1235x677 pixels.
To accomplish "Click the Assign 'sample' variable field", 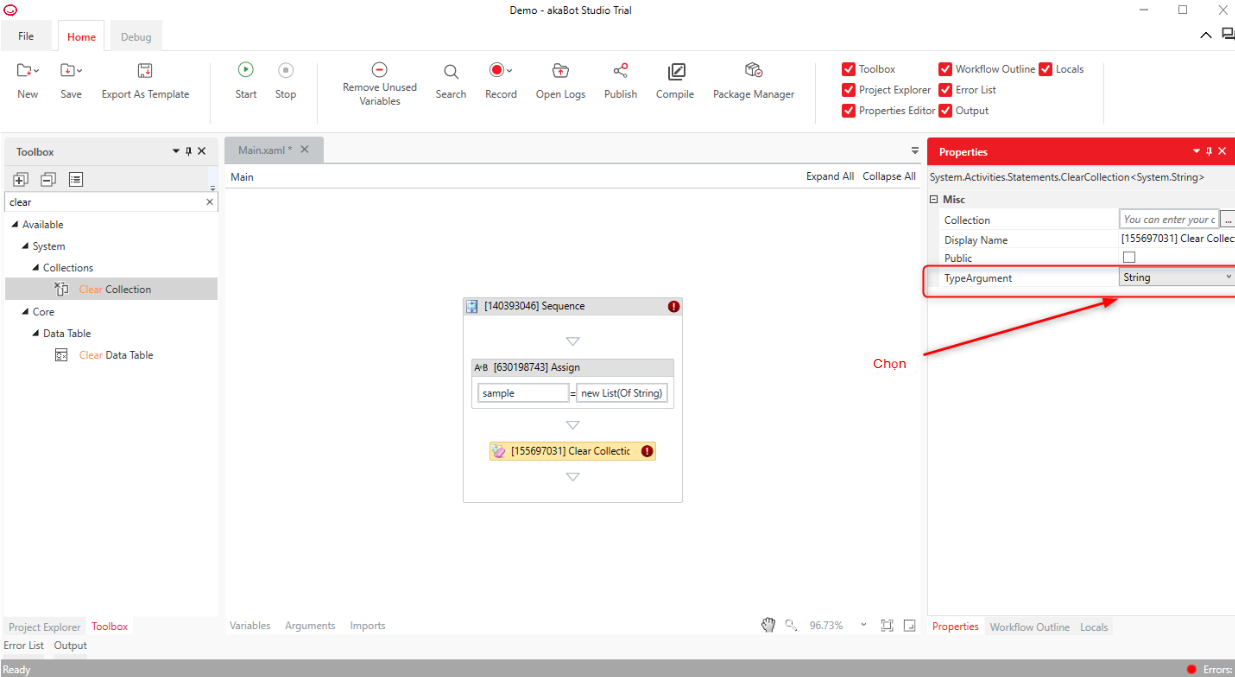I will tap(523, 393).
